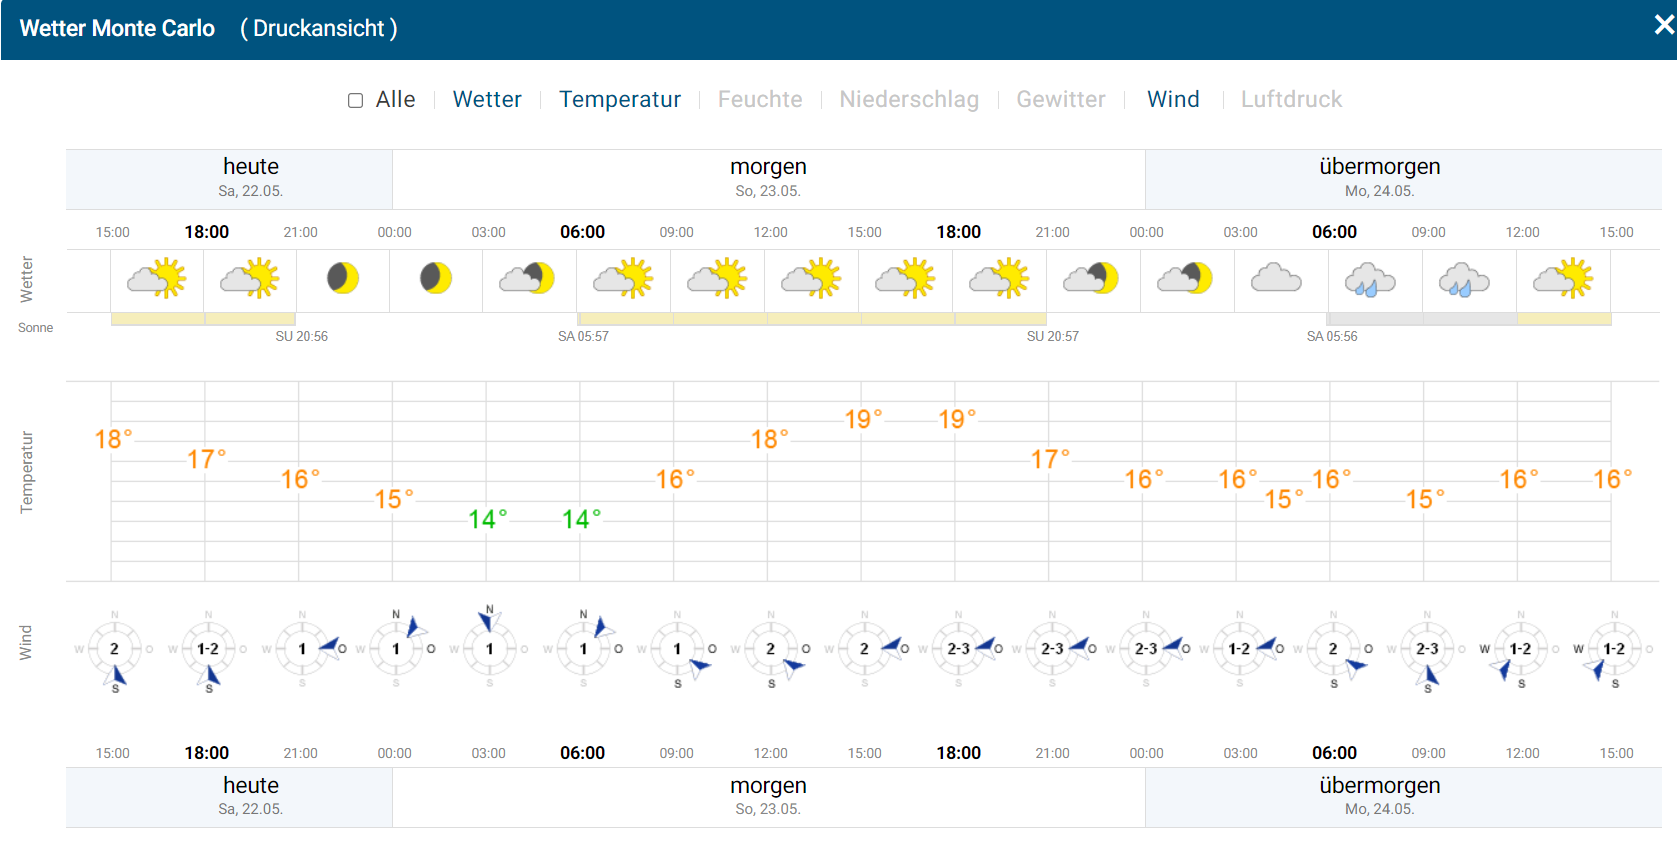Enable the Niederschlag section

point(909,99)
